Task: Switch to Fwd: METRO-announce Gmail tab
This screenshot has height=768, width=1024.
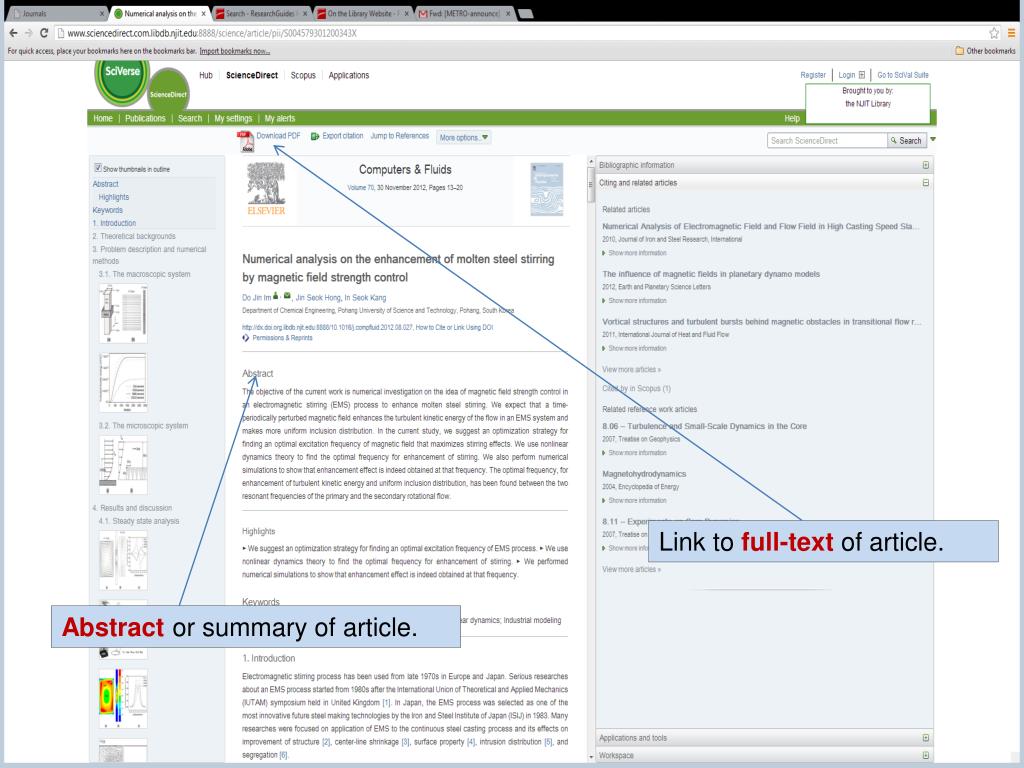Action: coord(464,13)
